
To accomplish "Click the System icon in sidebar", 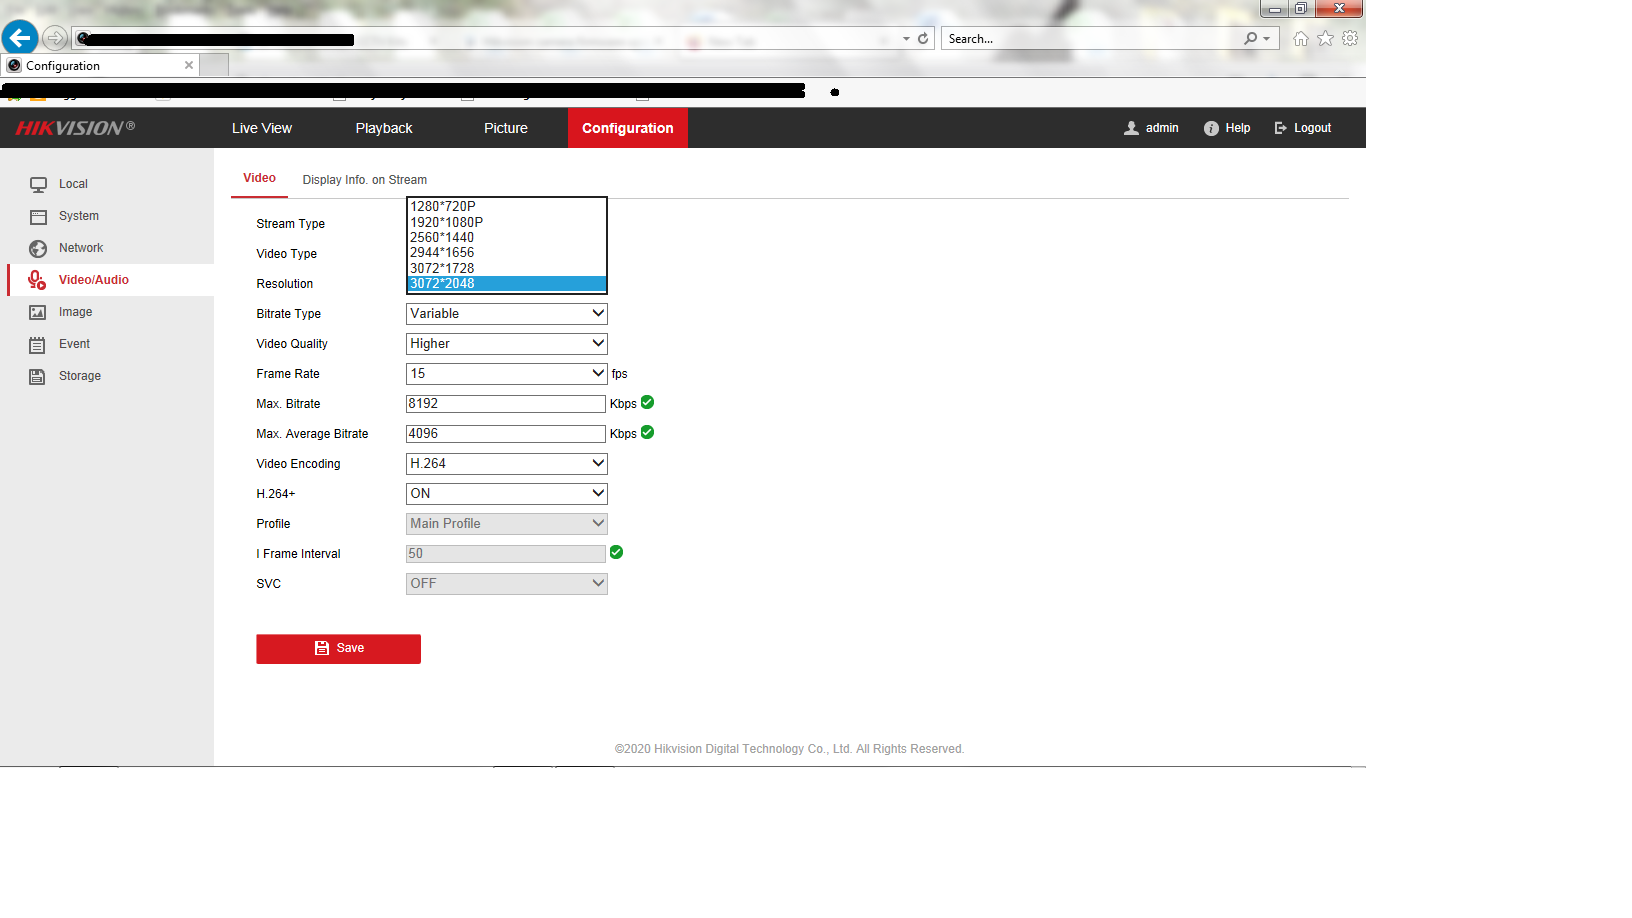I will click(38, 217).
